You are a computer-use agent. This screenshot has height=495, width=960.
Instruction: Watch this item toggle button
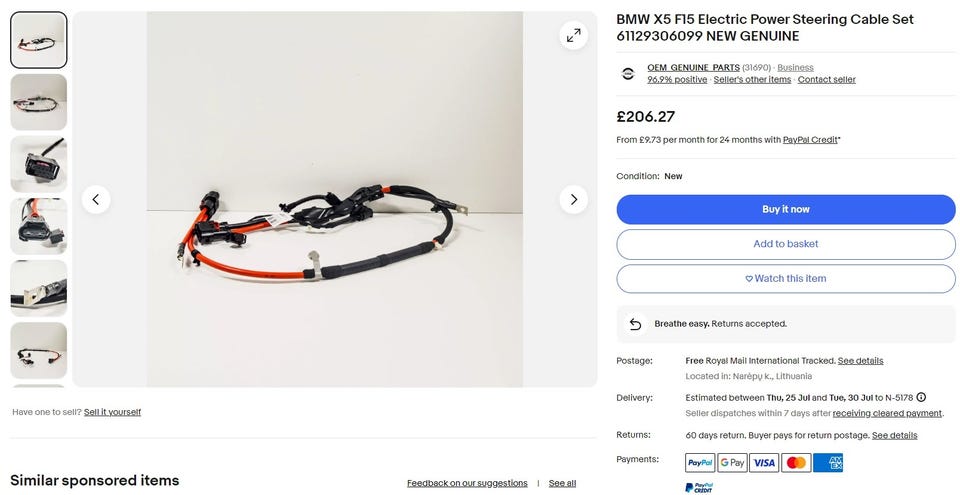click(x=786, y=279)
